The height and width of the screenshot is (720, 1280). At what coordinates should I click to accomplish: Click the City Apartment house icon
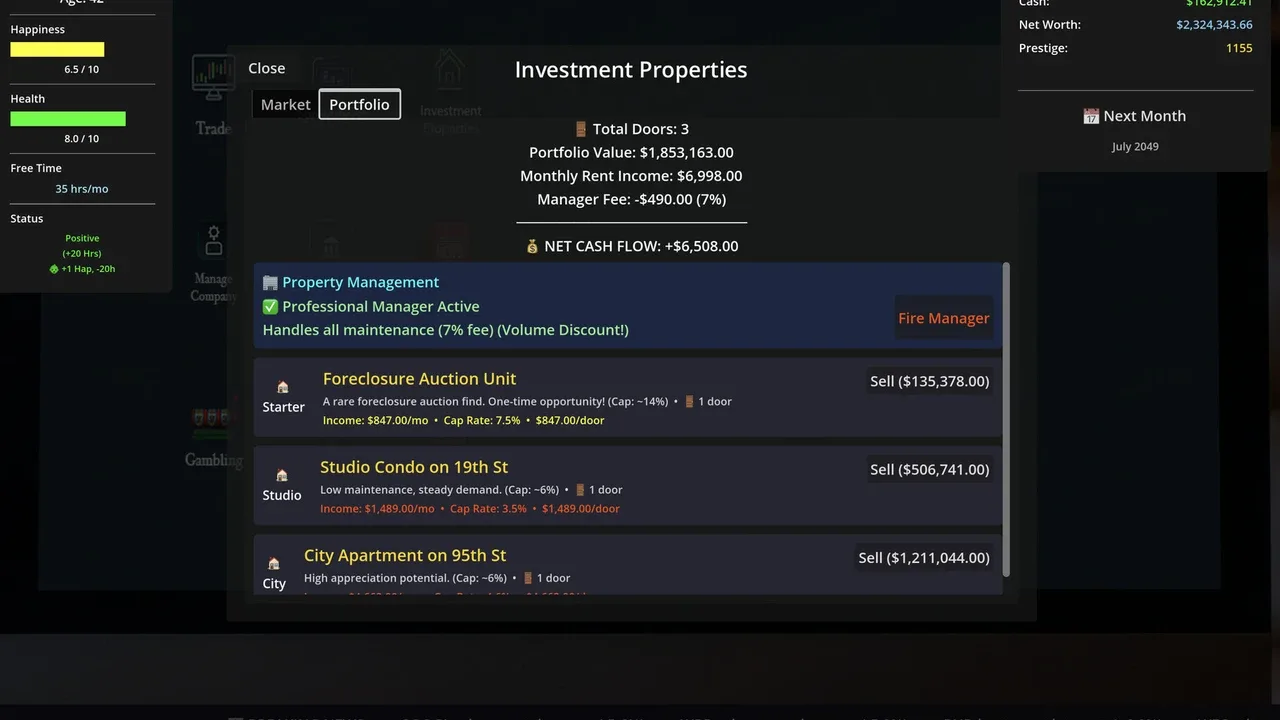point(274,563)
